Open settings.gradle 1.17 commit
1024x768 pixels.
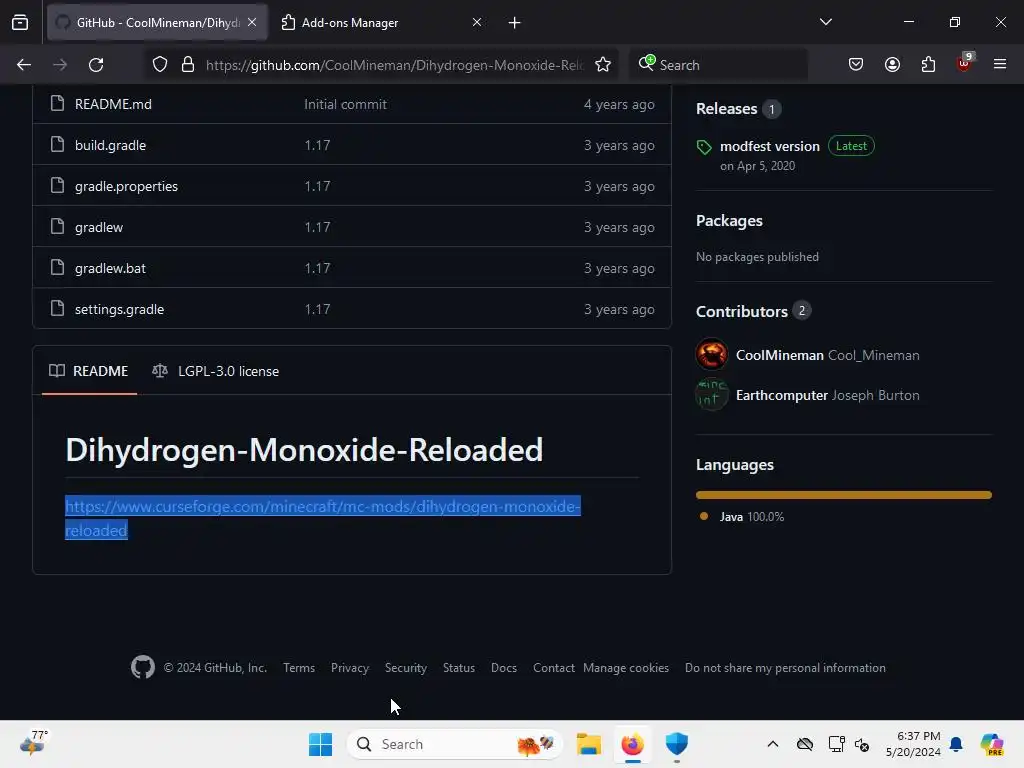(317, 310)
